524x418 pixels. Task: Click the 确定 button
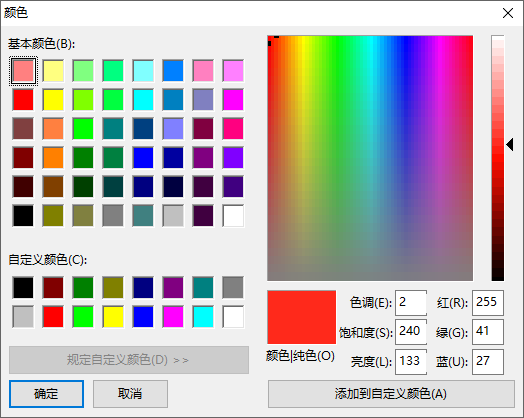click(46, 394)
